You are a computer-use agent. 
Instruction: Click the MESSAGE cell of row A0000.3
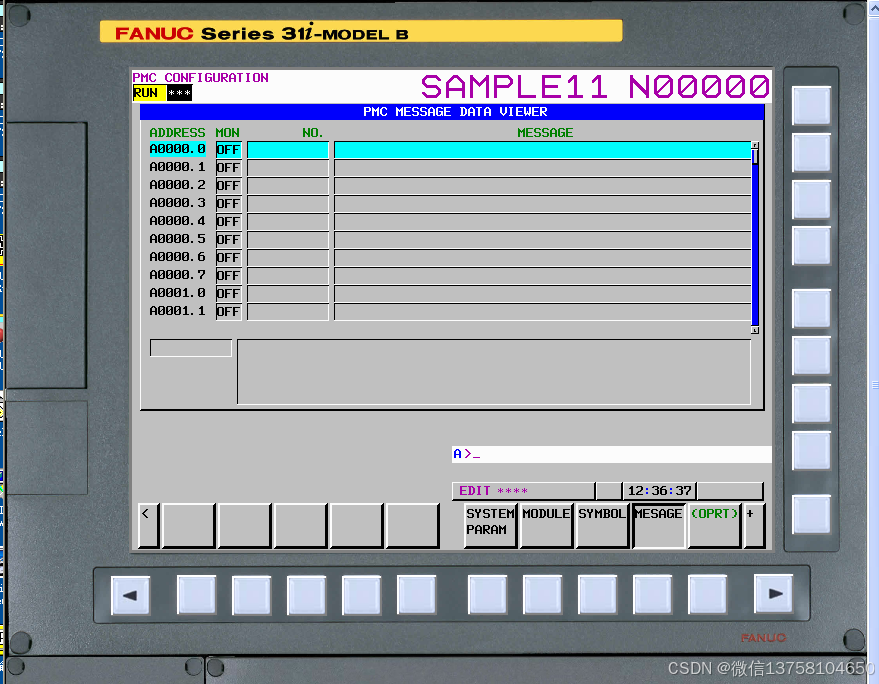point(542,204)
